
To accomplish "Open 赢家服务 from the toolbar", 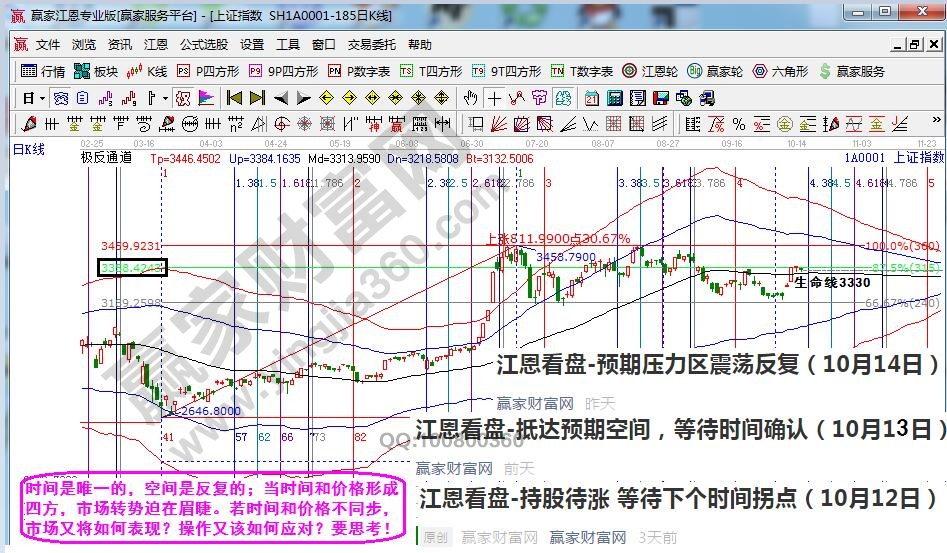I will 851,71.
